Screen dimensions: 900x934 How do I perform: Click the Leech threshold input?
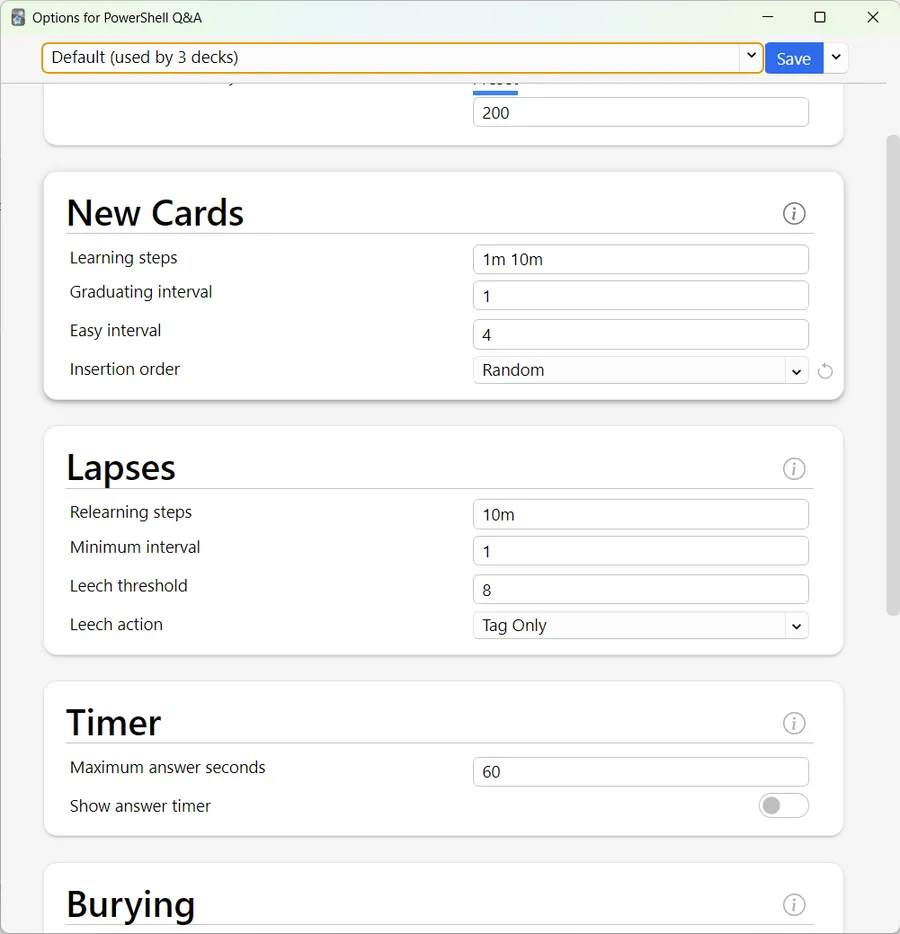(640, 589)
